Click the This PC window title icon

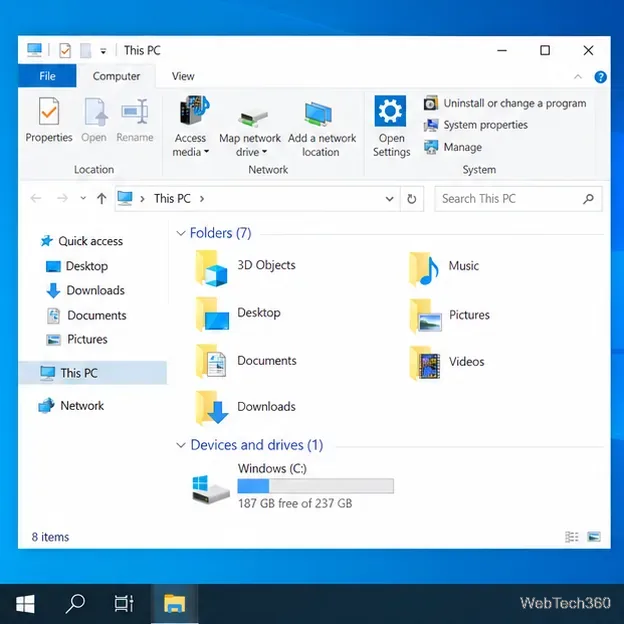point(35,50)
